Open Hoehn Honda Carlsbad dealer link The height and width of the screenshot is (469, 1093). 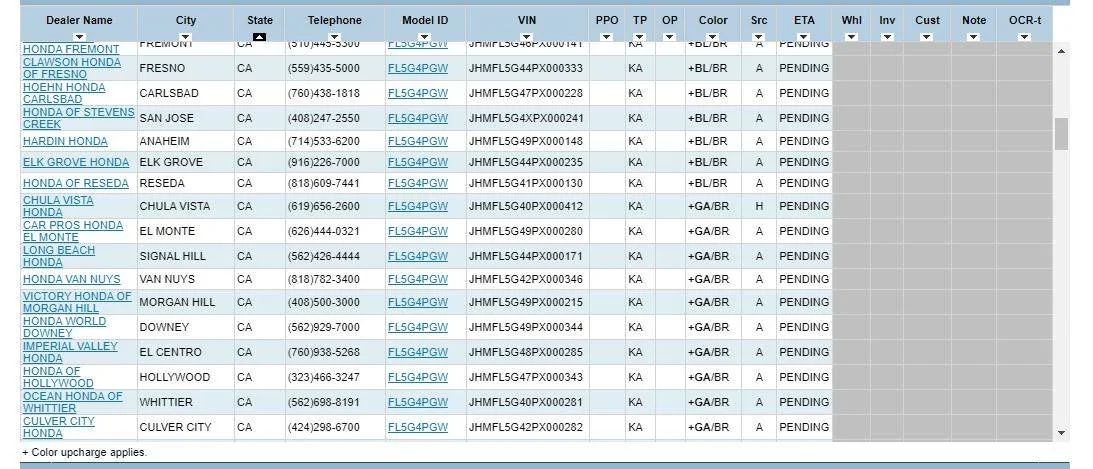point(64,93)
